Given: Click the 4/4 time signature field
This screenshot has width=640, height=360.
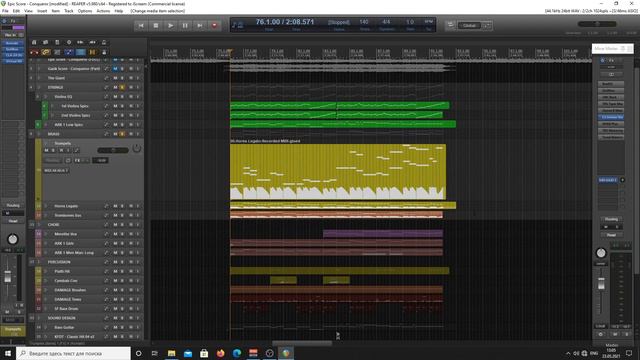Looking at the screenshot, I should coord(386,22).
